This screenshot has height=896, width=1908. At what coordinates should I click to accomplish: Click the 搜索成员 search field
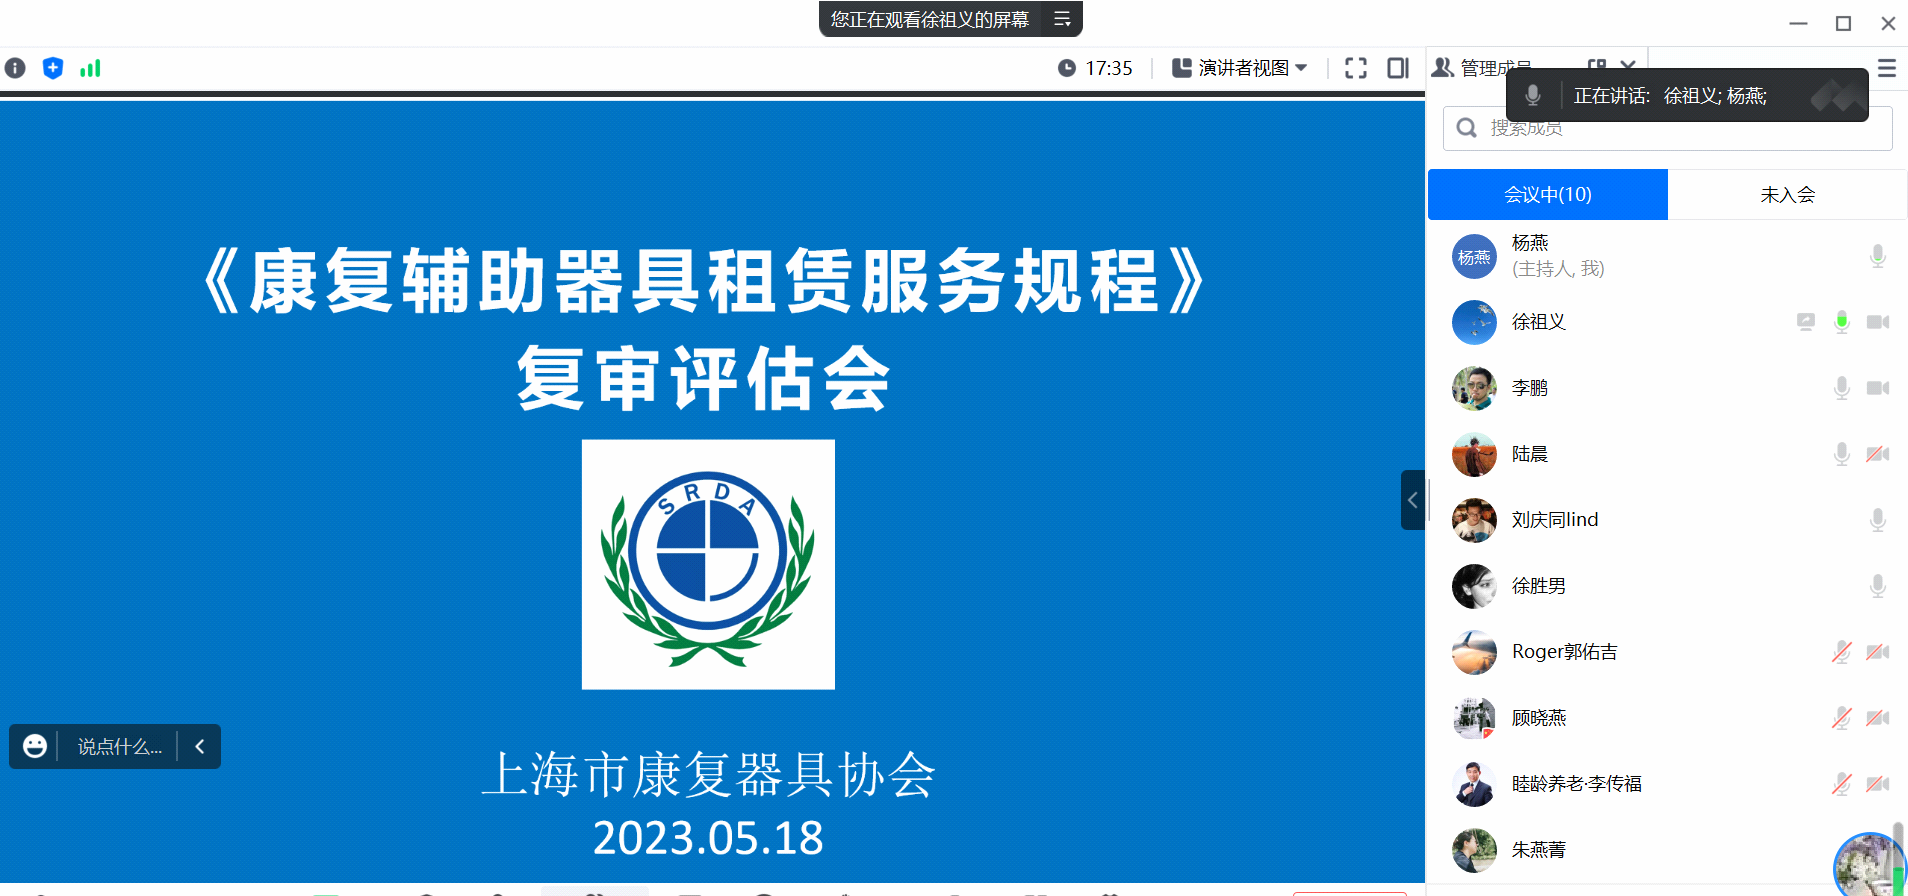[x=1680, y=128]
